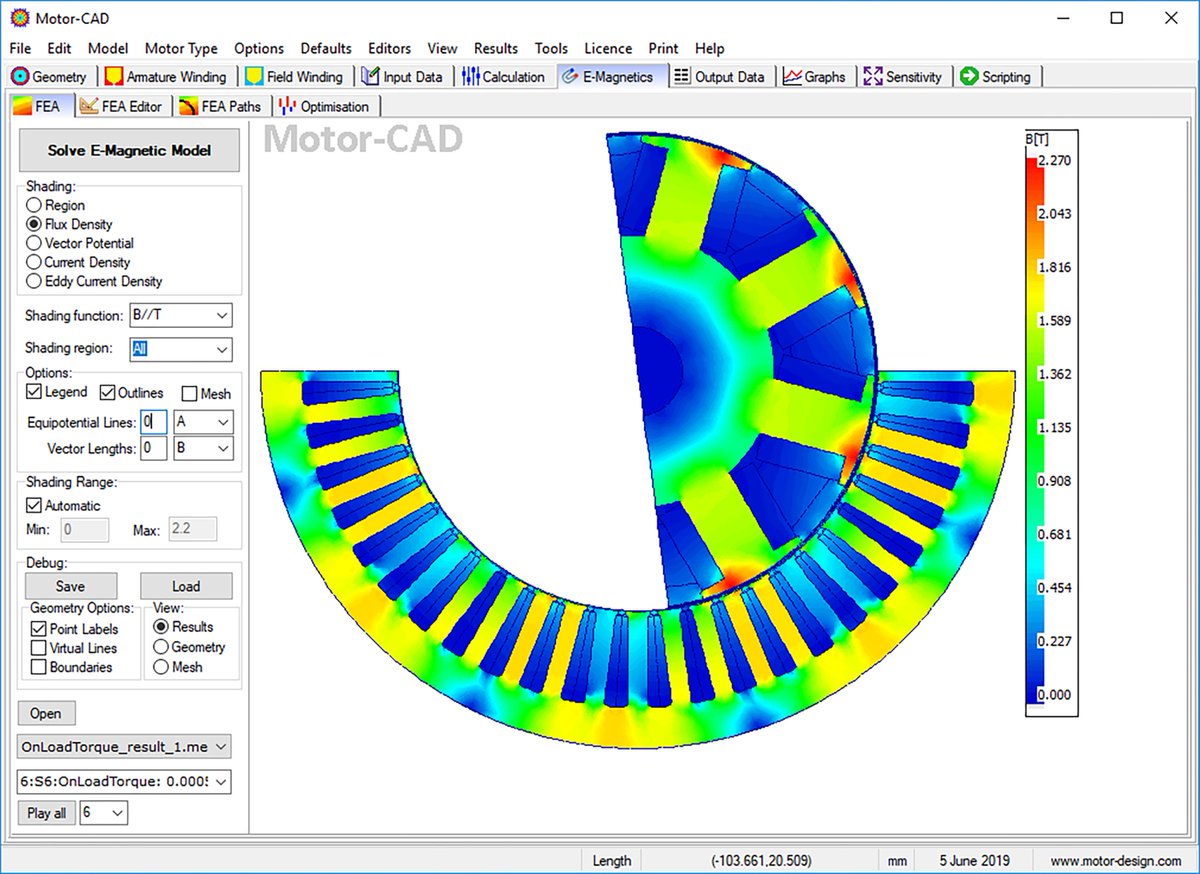Uncheck the Automatic shading range checkbox

tap(34, 506)
